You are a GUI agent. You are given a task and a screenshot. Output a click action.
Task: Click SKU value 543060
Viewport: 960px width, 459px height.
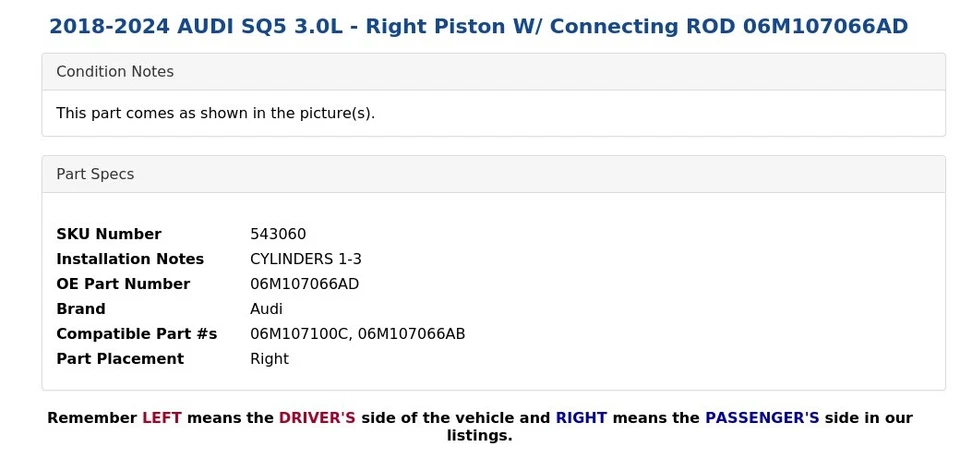pyautogui.click(x=278, y=234)
